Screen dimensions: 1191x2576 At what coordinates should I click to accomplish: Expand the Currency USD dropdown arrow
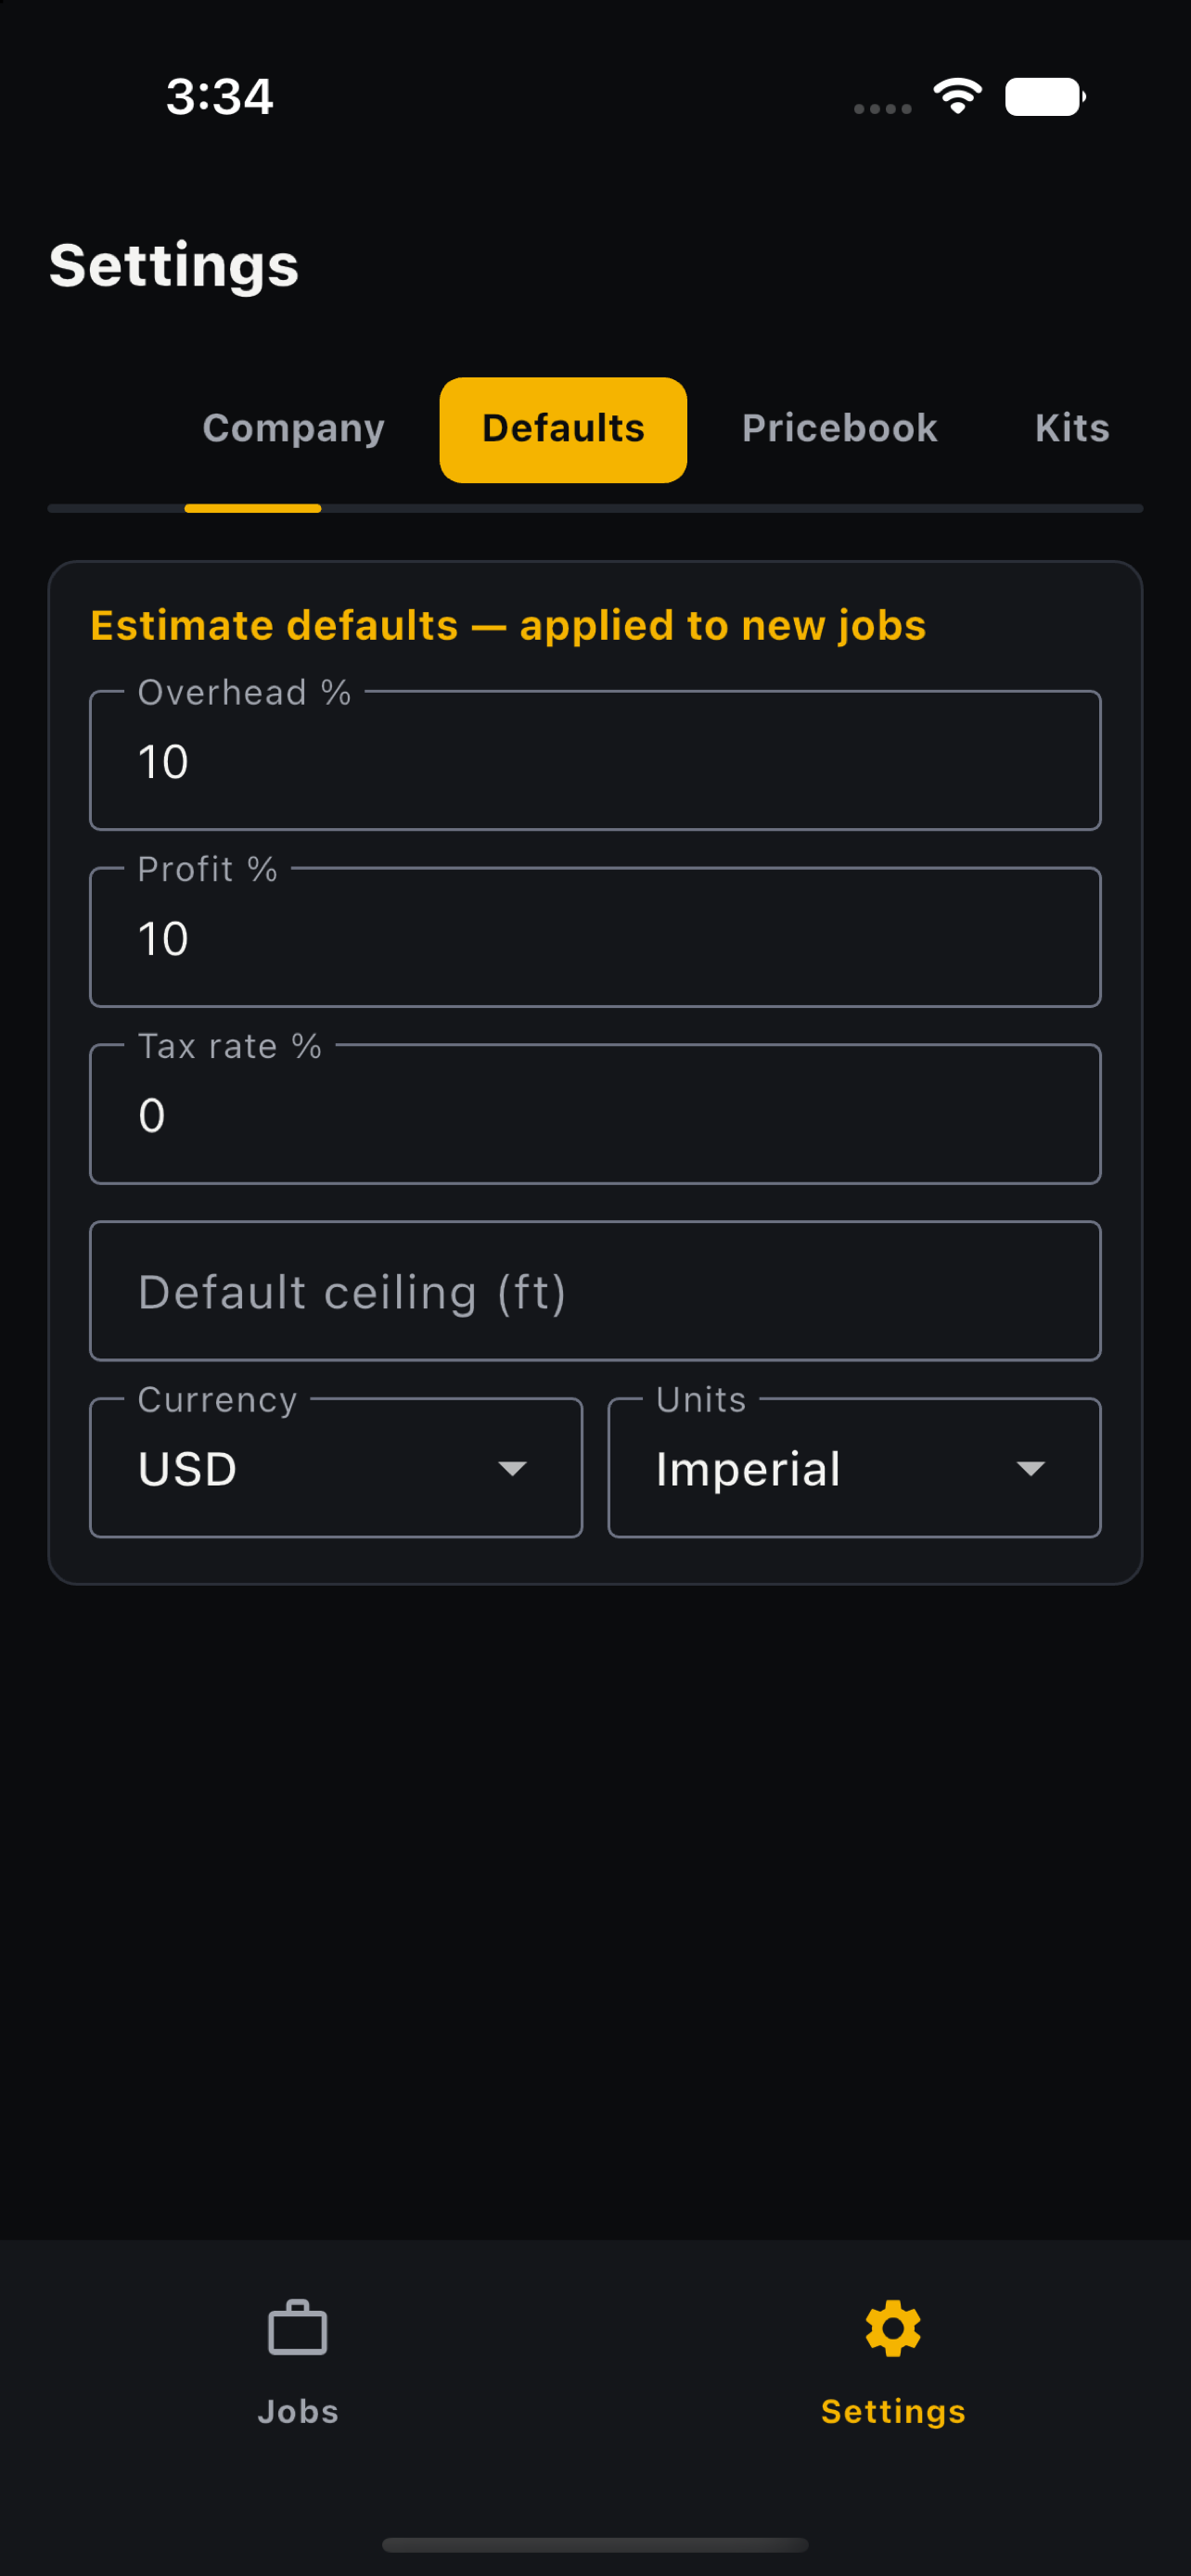(512, 1468)
